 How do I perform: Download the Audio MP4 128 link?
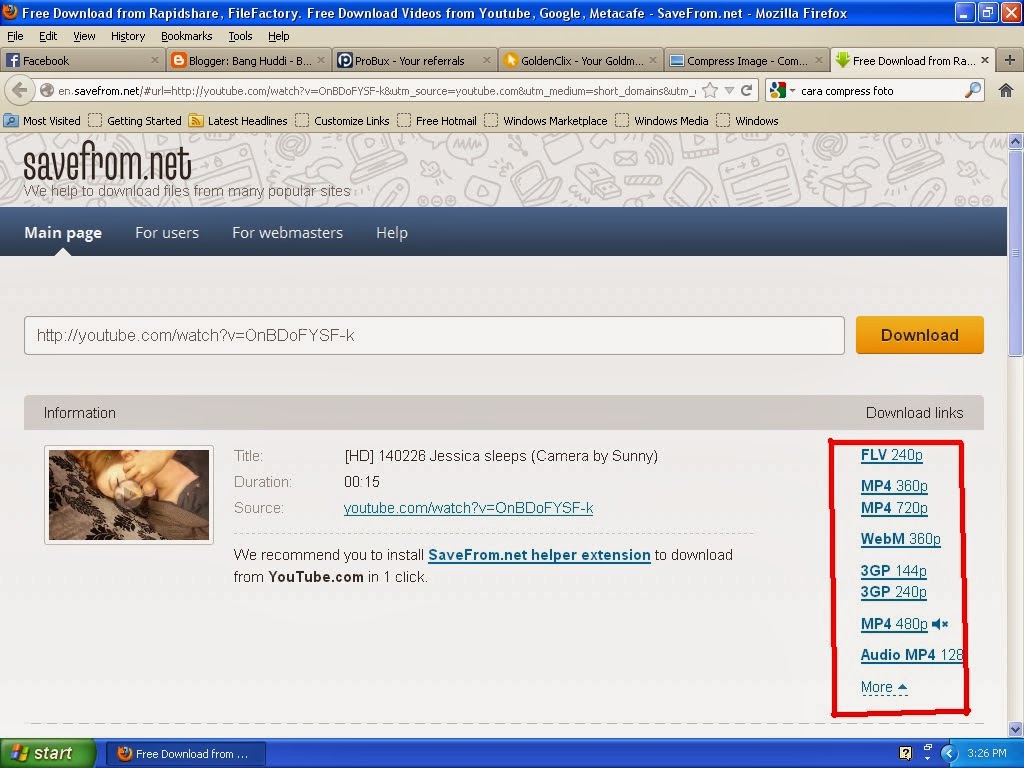pyautogui.click(x=912, y=655)
